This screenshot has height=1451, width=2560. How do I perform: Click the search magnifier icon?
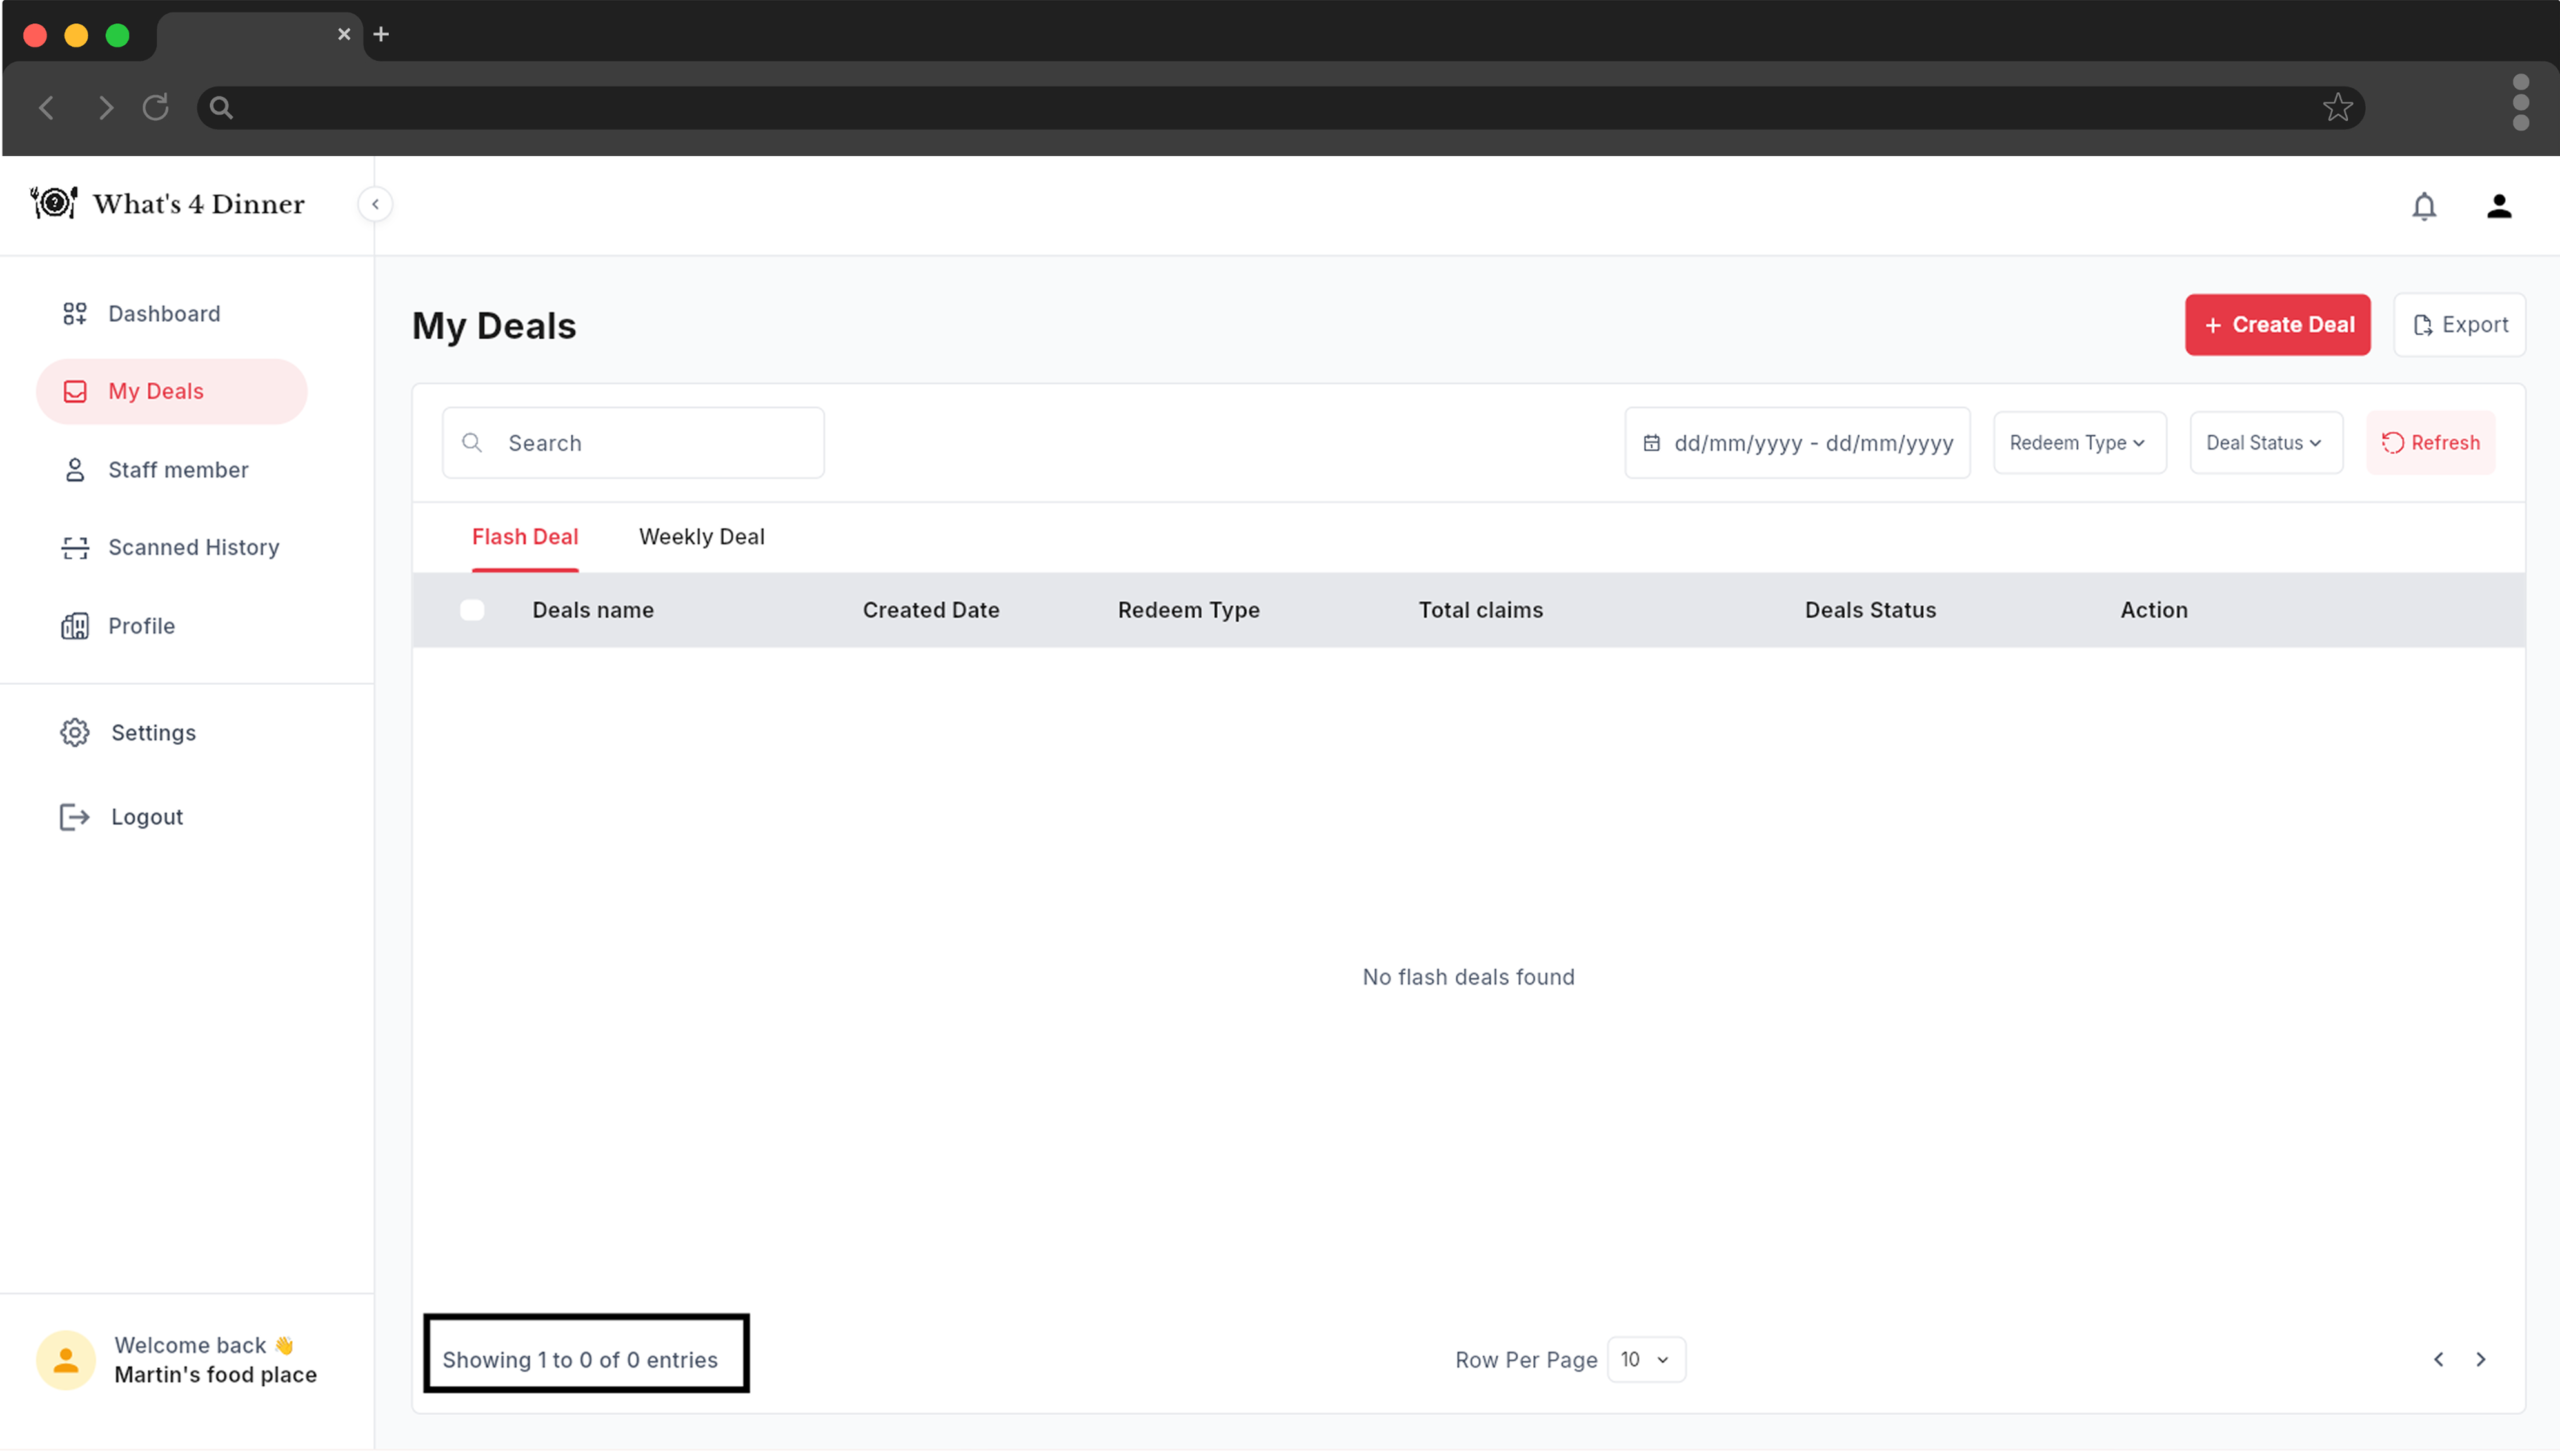pos(472,442)
